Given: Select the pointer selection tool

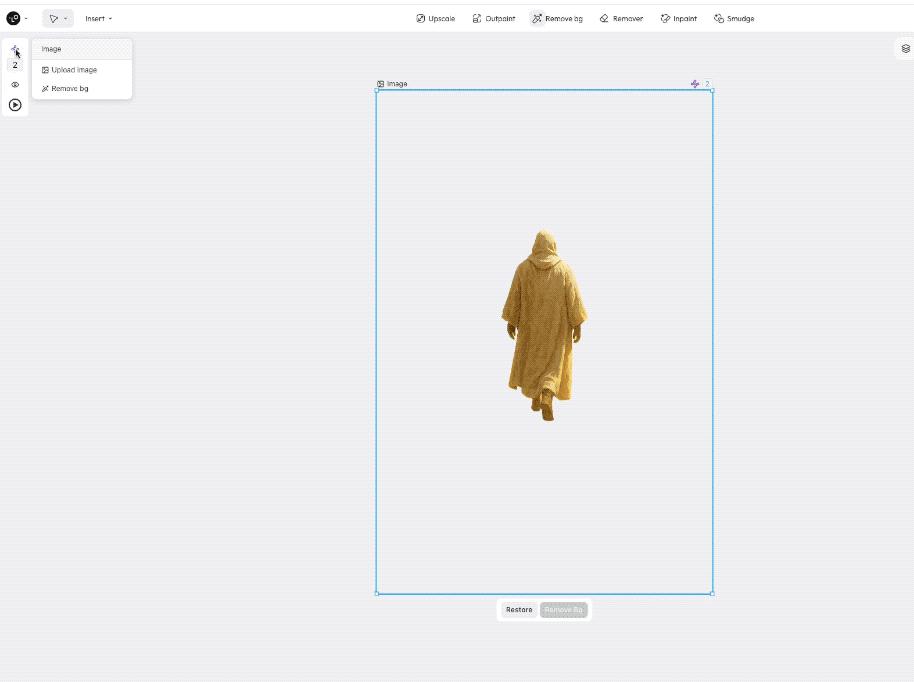Looking at the screenshot, I should [54, 19].
